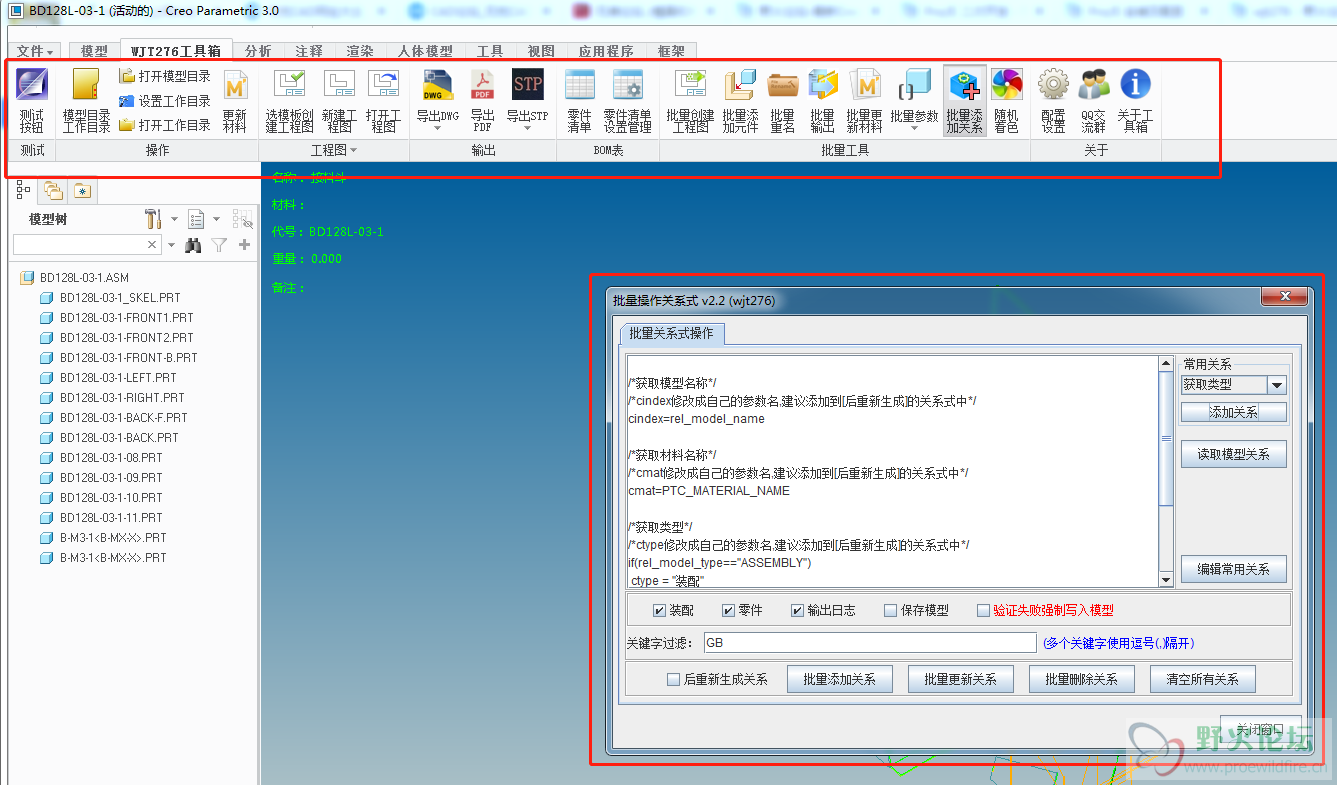1337x785 pixels.
Task: Run the 更新材料 tool
Action: coord(235,100)
